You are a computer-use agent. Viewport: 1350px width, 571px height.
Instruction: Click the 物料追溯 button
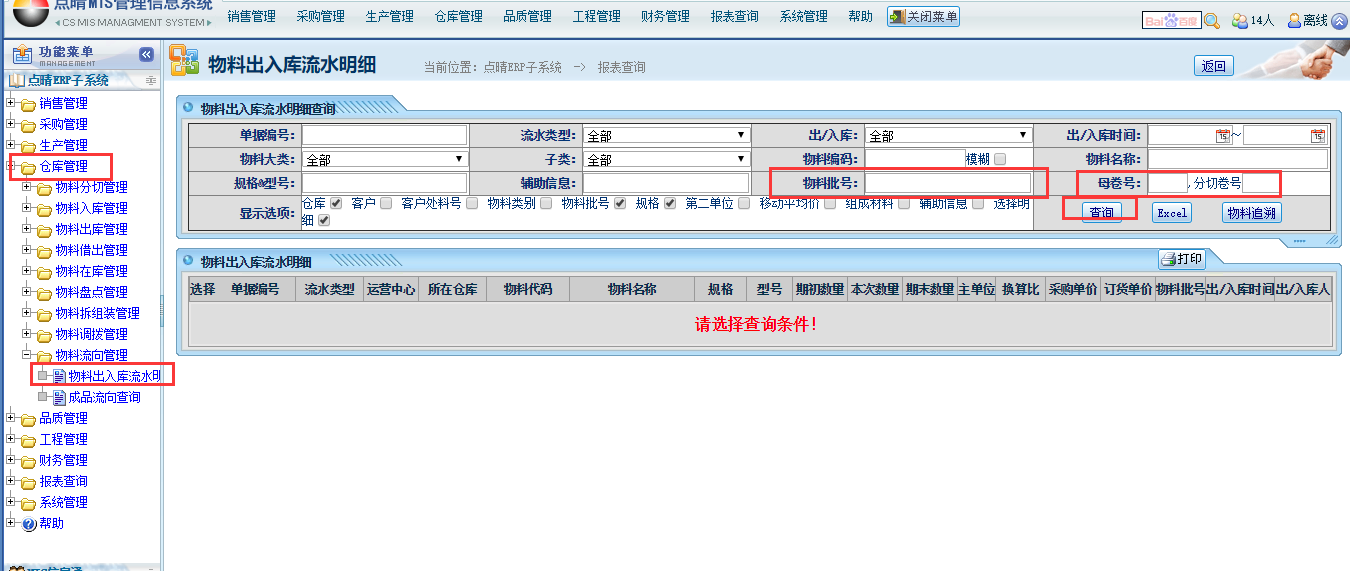[1251, 212]
